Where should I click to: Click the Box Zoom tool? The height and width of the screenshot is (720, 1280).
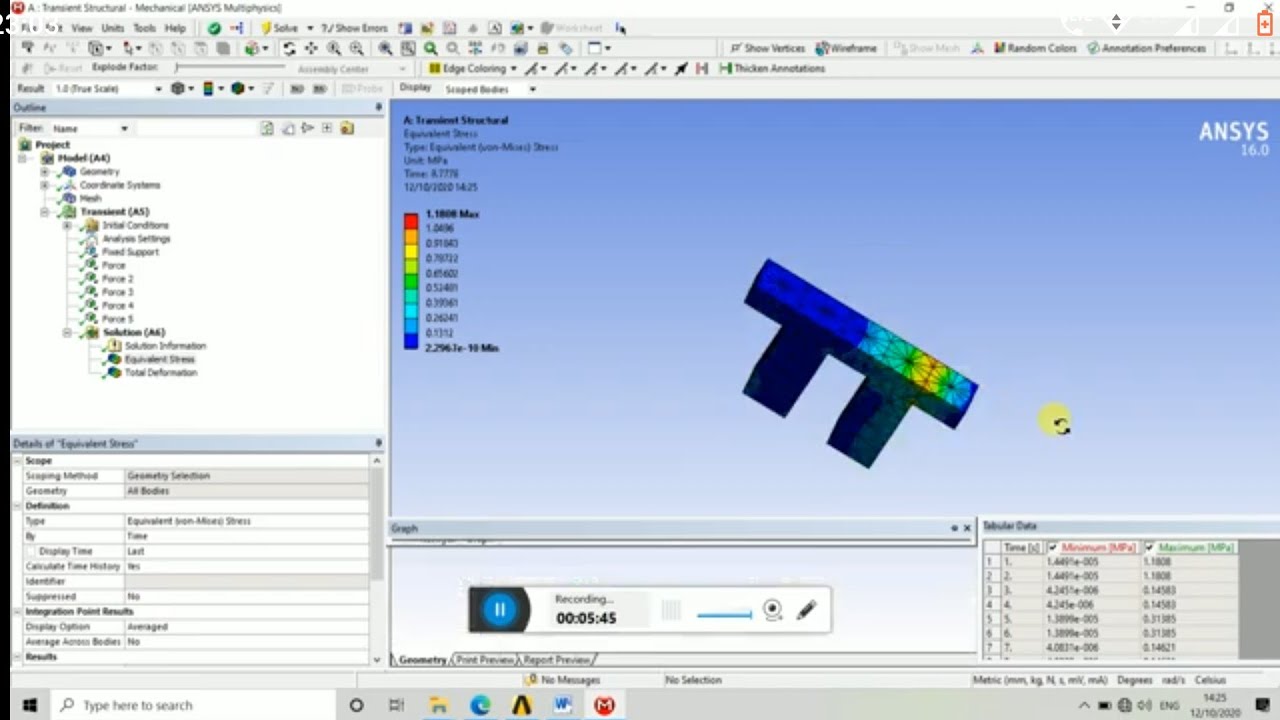[356, 48]
